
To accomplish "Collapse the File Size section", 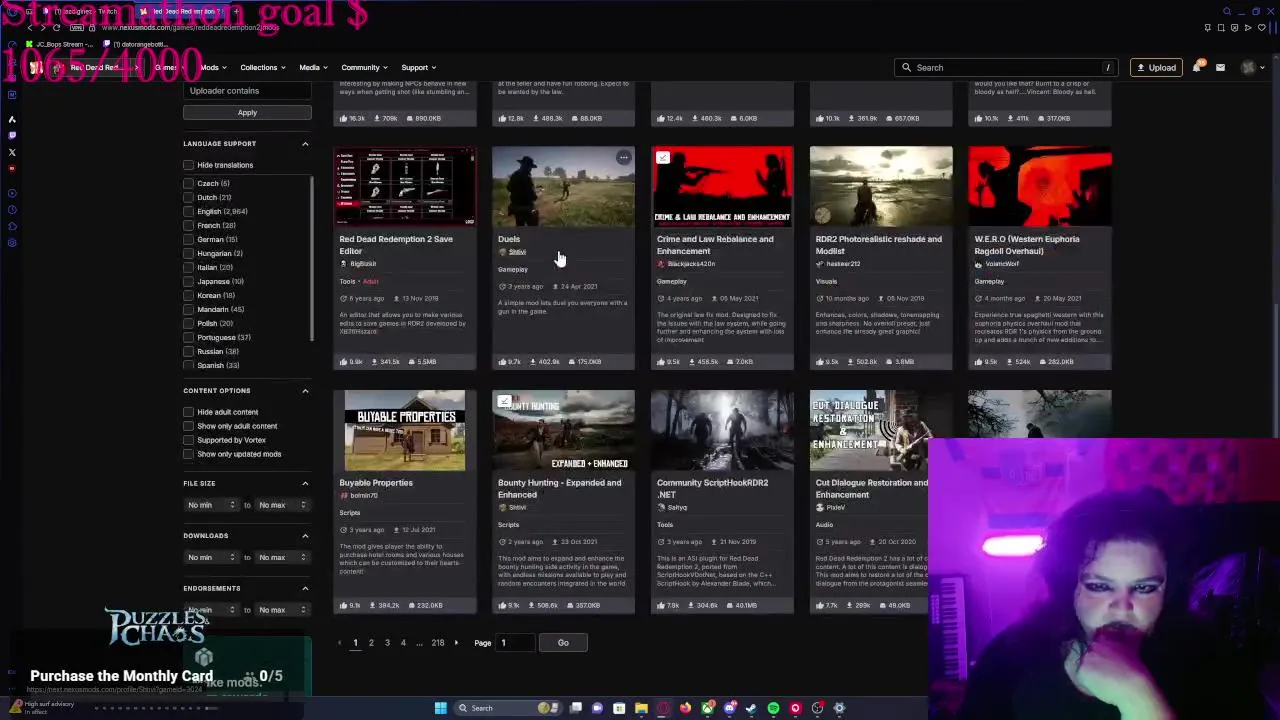I will pos(305,483).
